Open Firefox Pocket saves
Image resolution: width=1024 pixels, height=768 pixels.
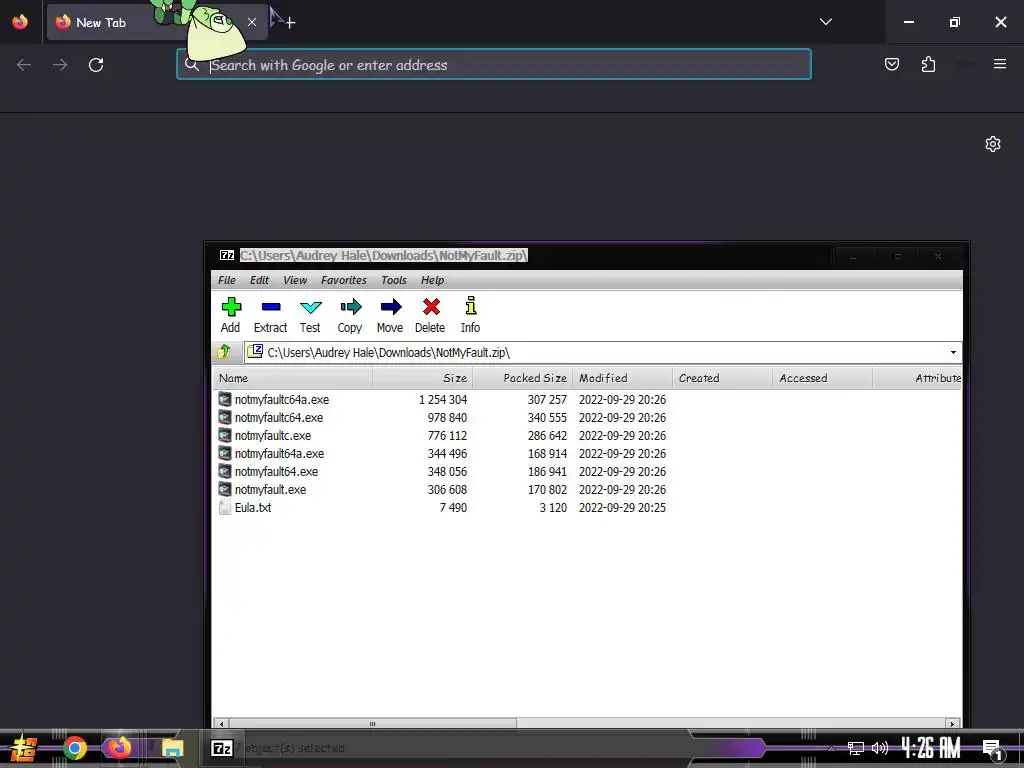891,64
